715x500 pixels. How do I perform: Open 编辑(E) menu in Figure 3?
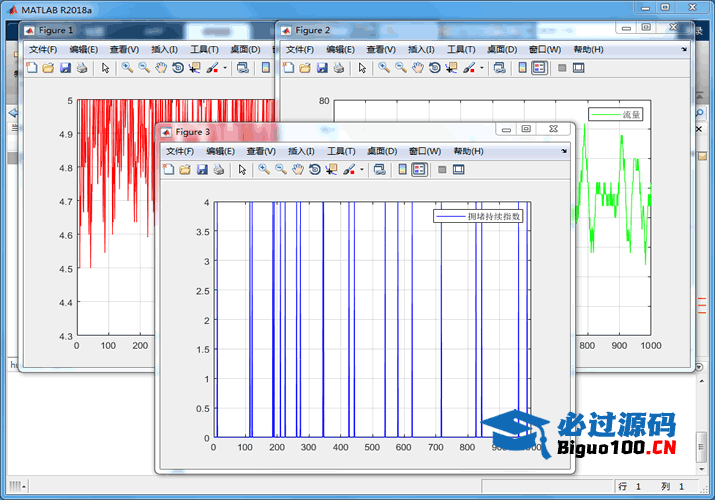(x=220, y=151)
